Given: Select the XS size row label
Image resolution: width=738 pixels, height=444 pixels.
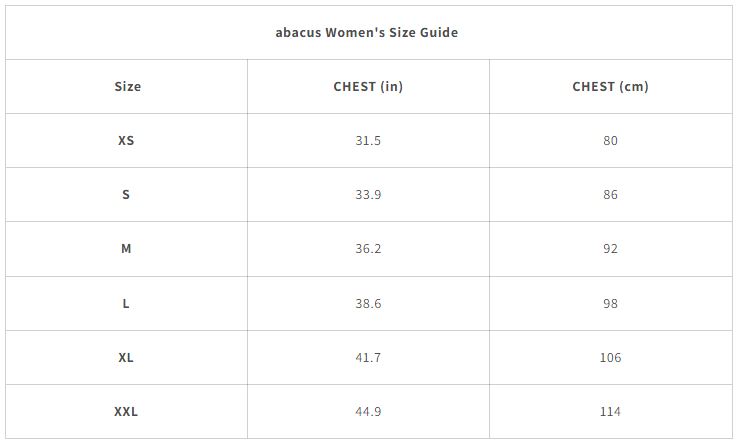Looking at the screenshot, I should point(126,140).
